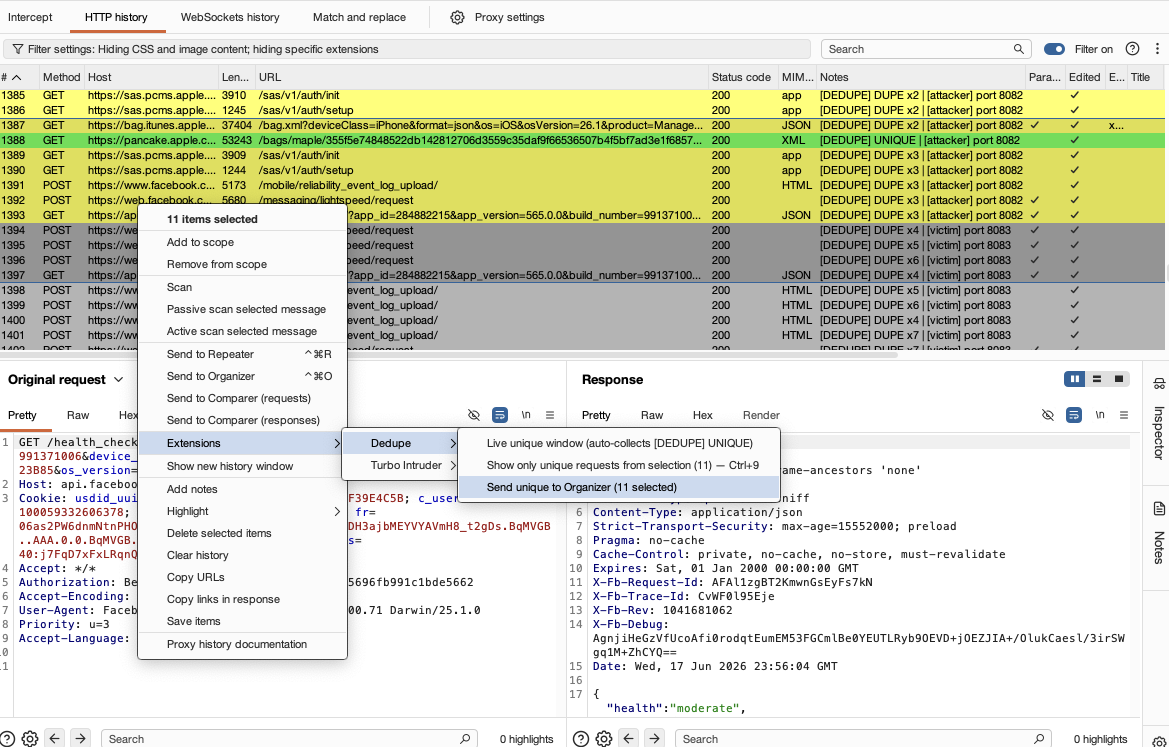Switch Response to top-bottom layout icon
1169x747 pixels.
pos(1097,379)
